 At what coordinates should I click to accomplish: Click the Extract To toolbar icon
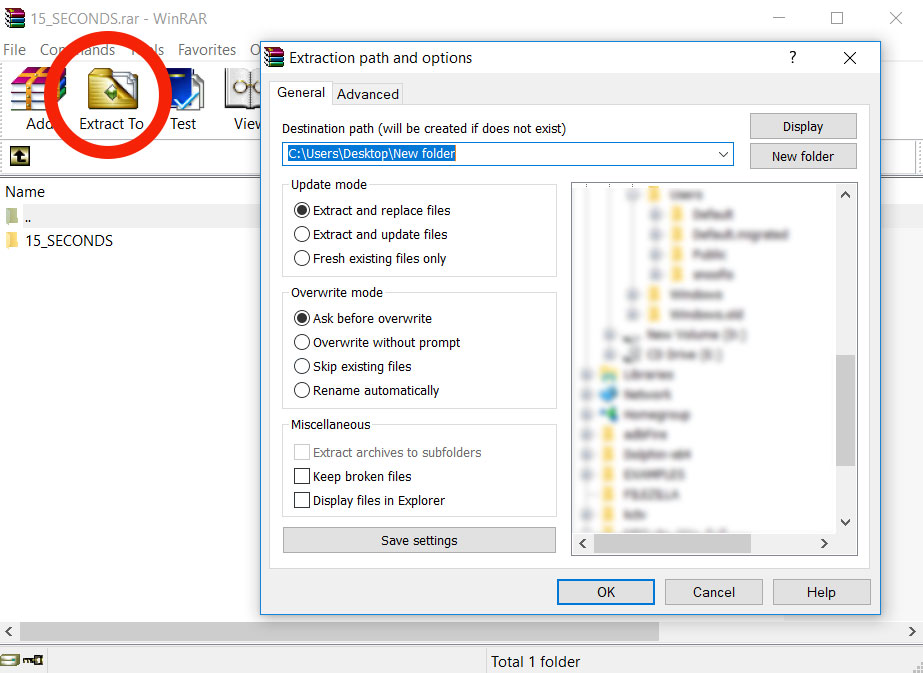(112, 89)
